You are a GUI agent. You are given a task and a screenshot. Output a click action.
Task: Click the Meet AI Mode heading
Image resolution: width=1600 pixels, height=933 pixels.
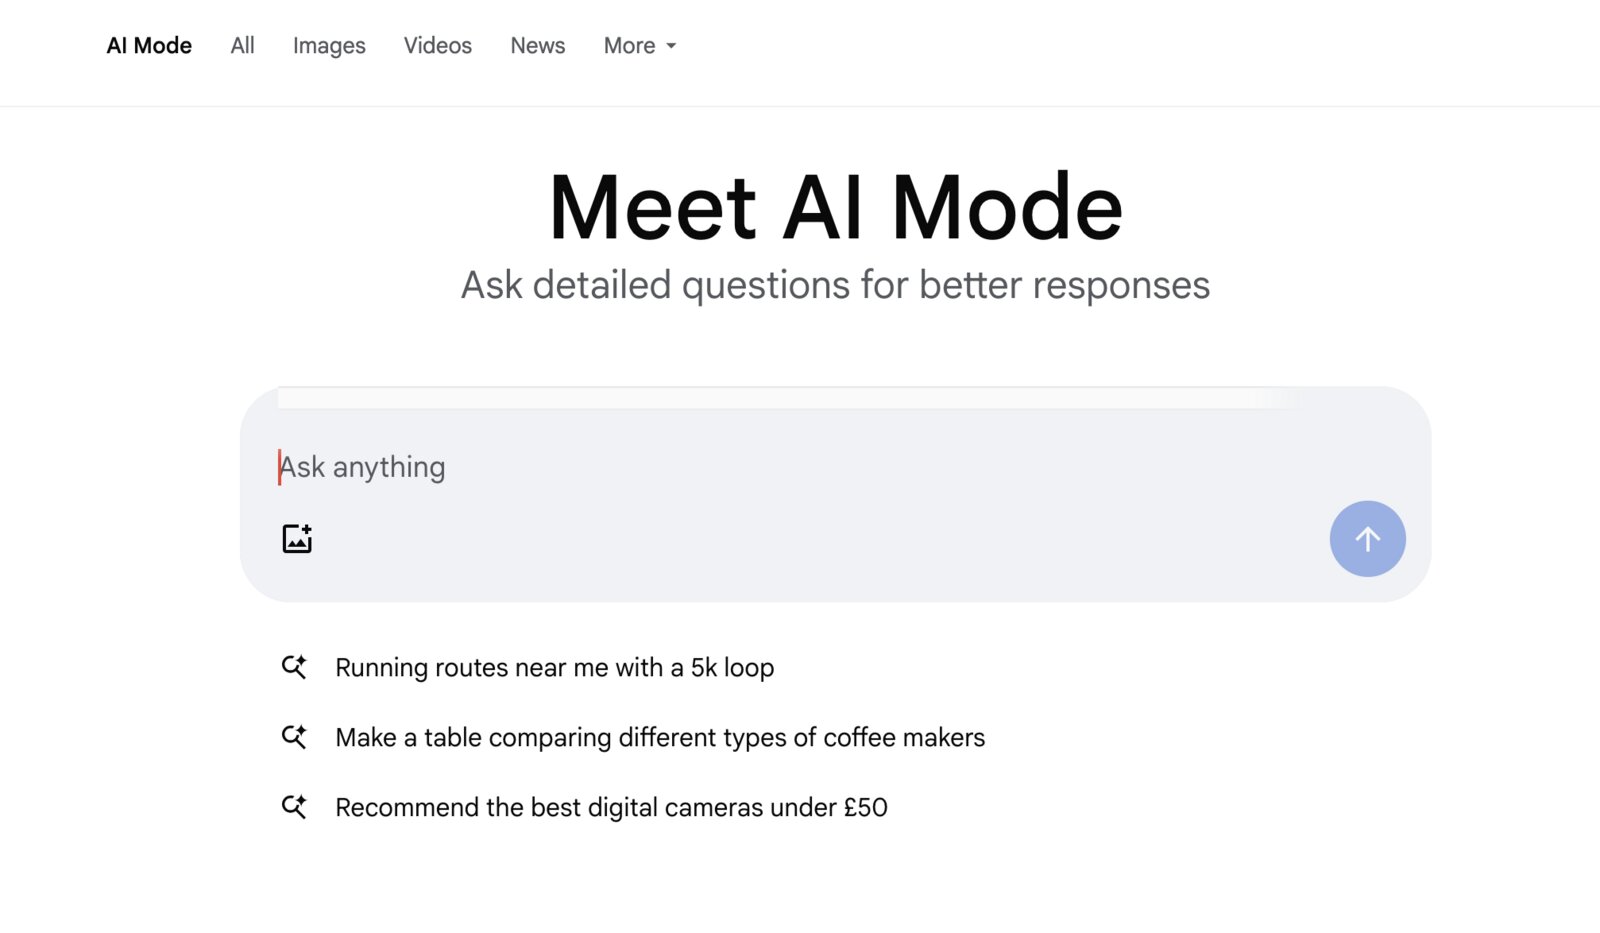pyautogui.click(x=836, y=207)
